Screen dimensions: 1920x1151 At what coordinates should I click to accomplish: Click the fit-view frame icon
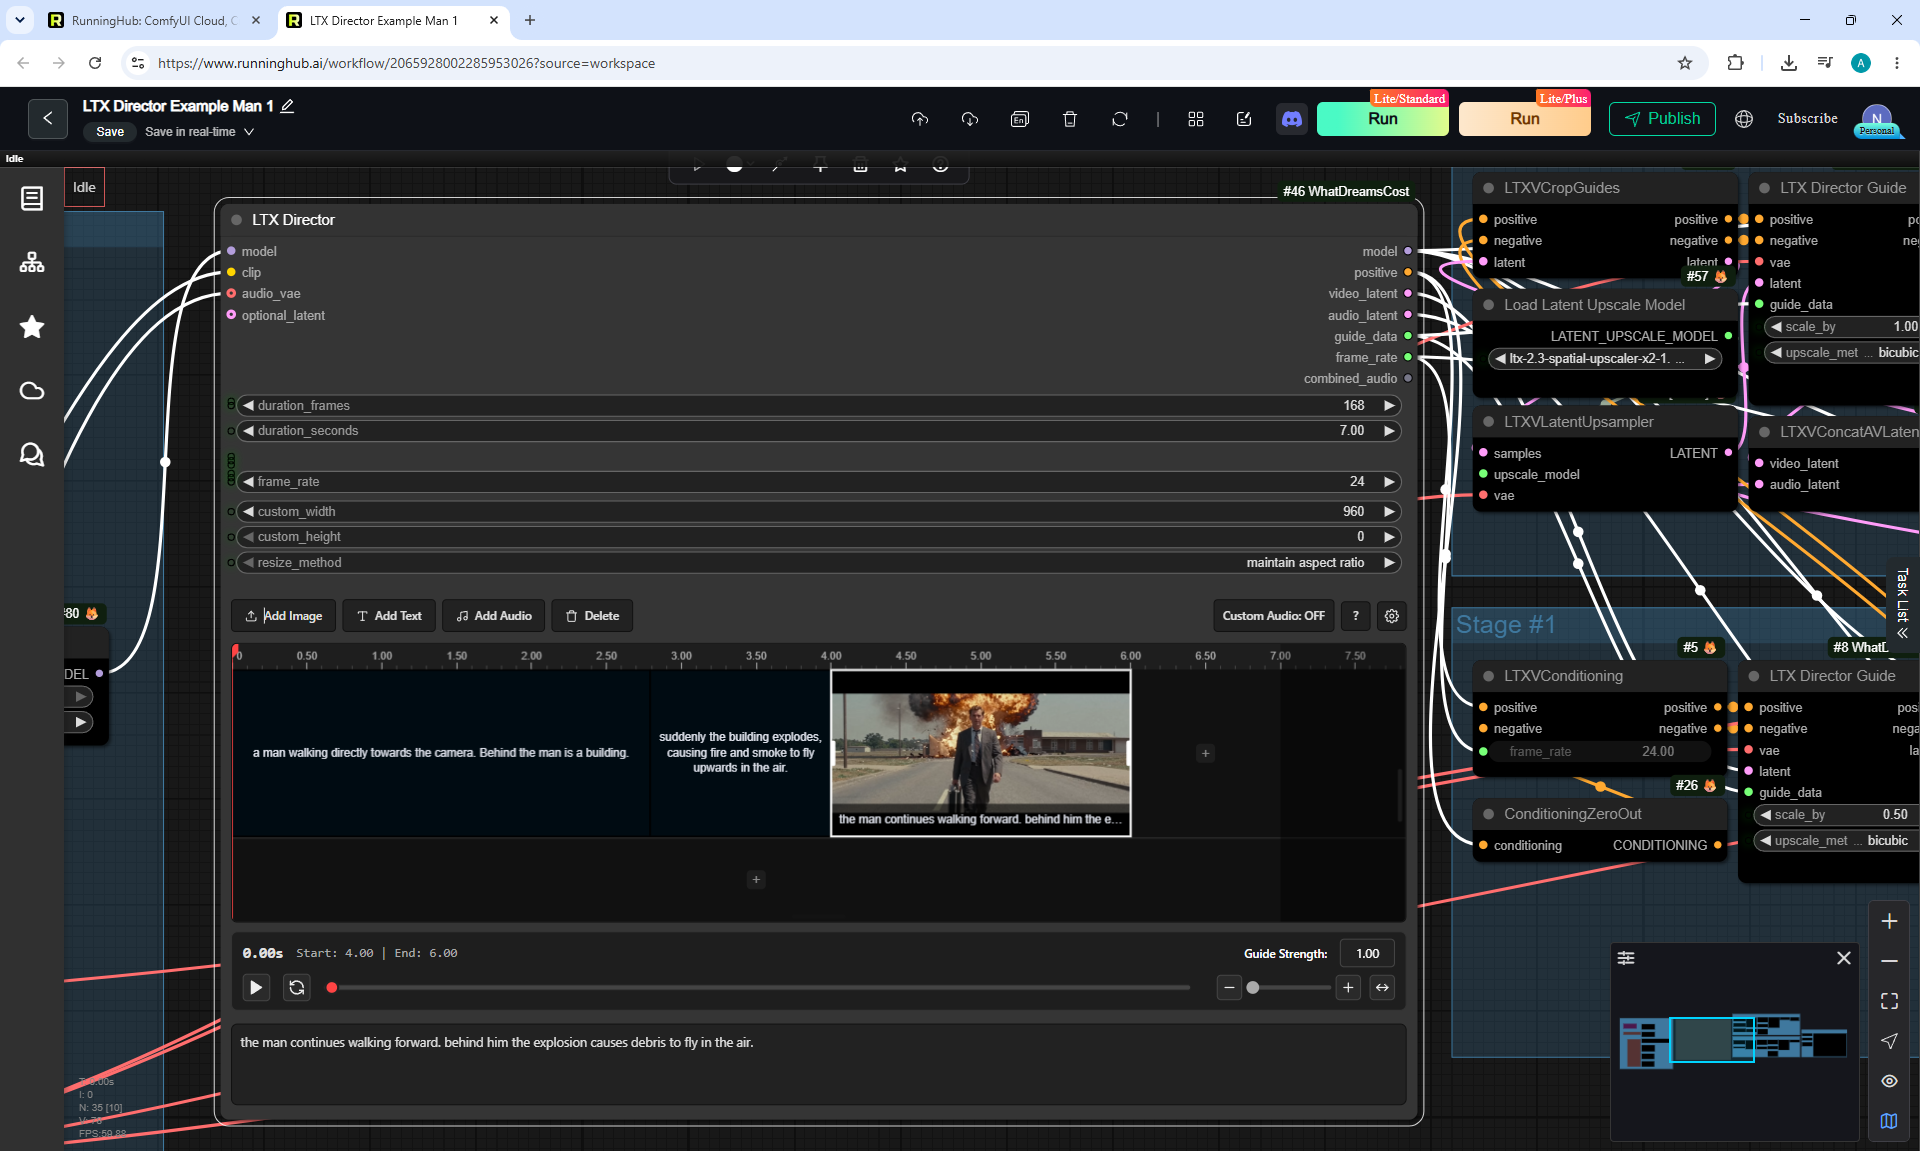(1889, 1001)
